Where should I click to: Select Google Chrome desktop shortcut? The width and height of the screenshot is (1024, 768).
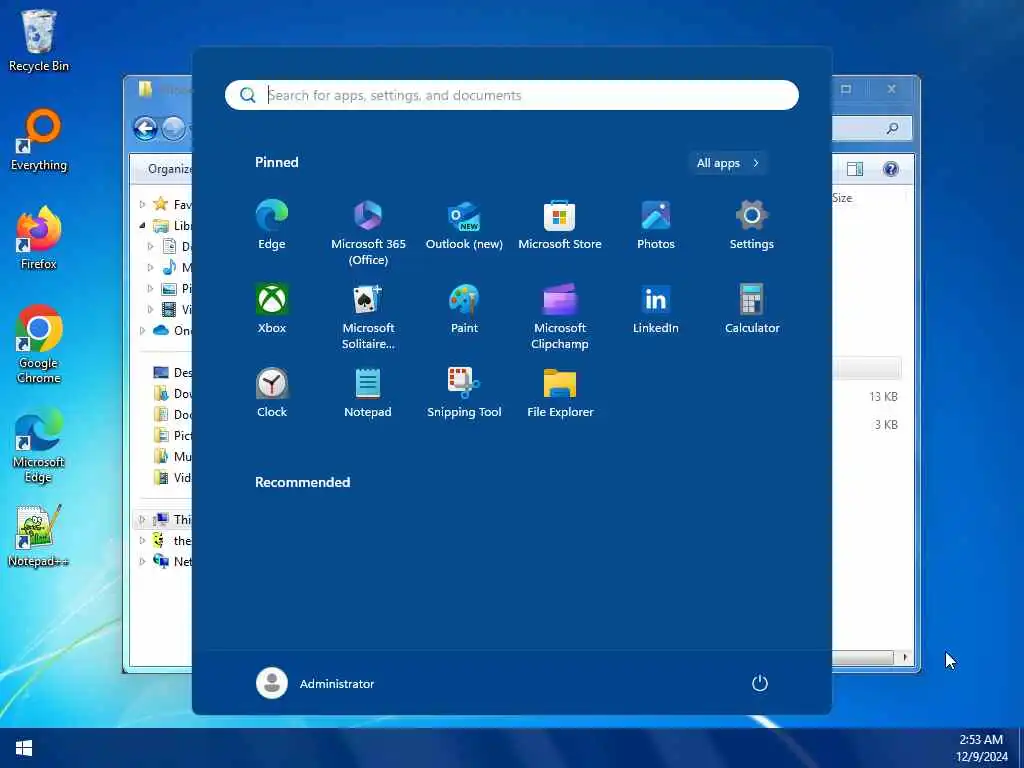pyautogui.click(x=39, y=345)
